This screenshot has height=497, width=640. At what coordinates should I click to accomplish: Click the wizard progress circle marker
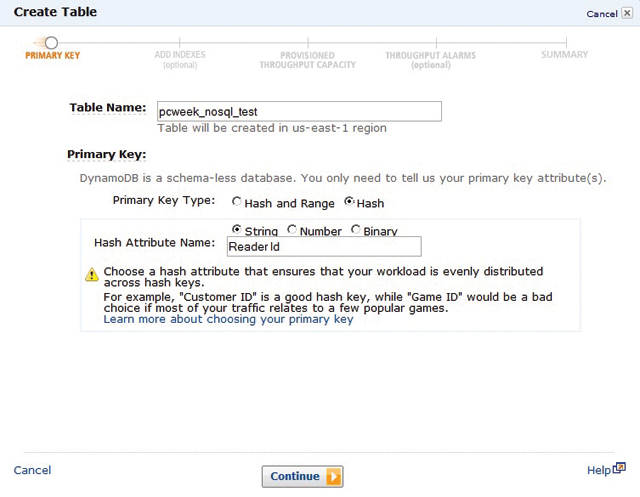point(51,42)
